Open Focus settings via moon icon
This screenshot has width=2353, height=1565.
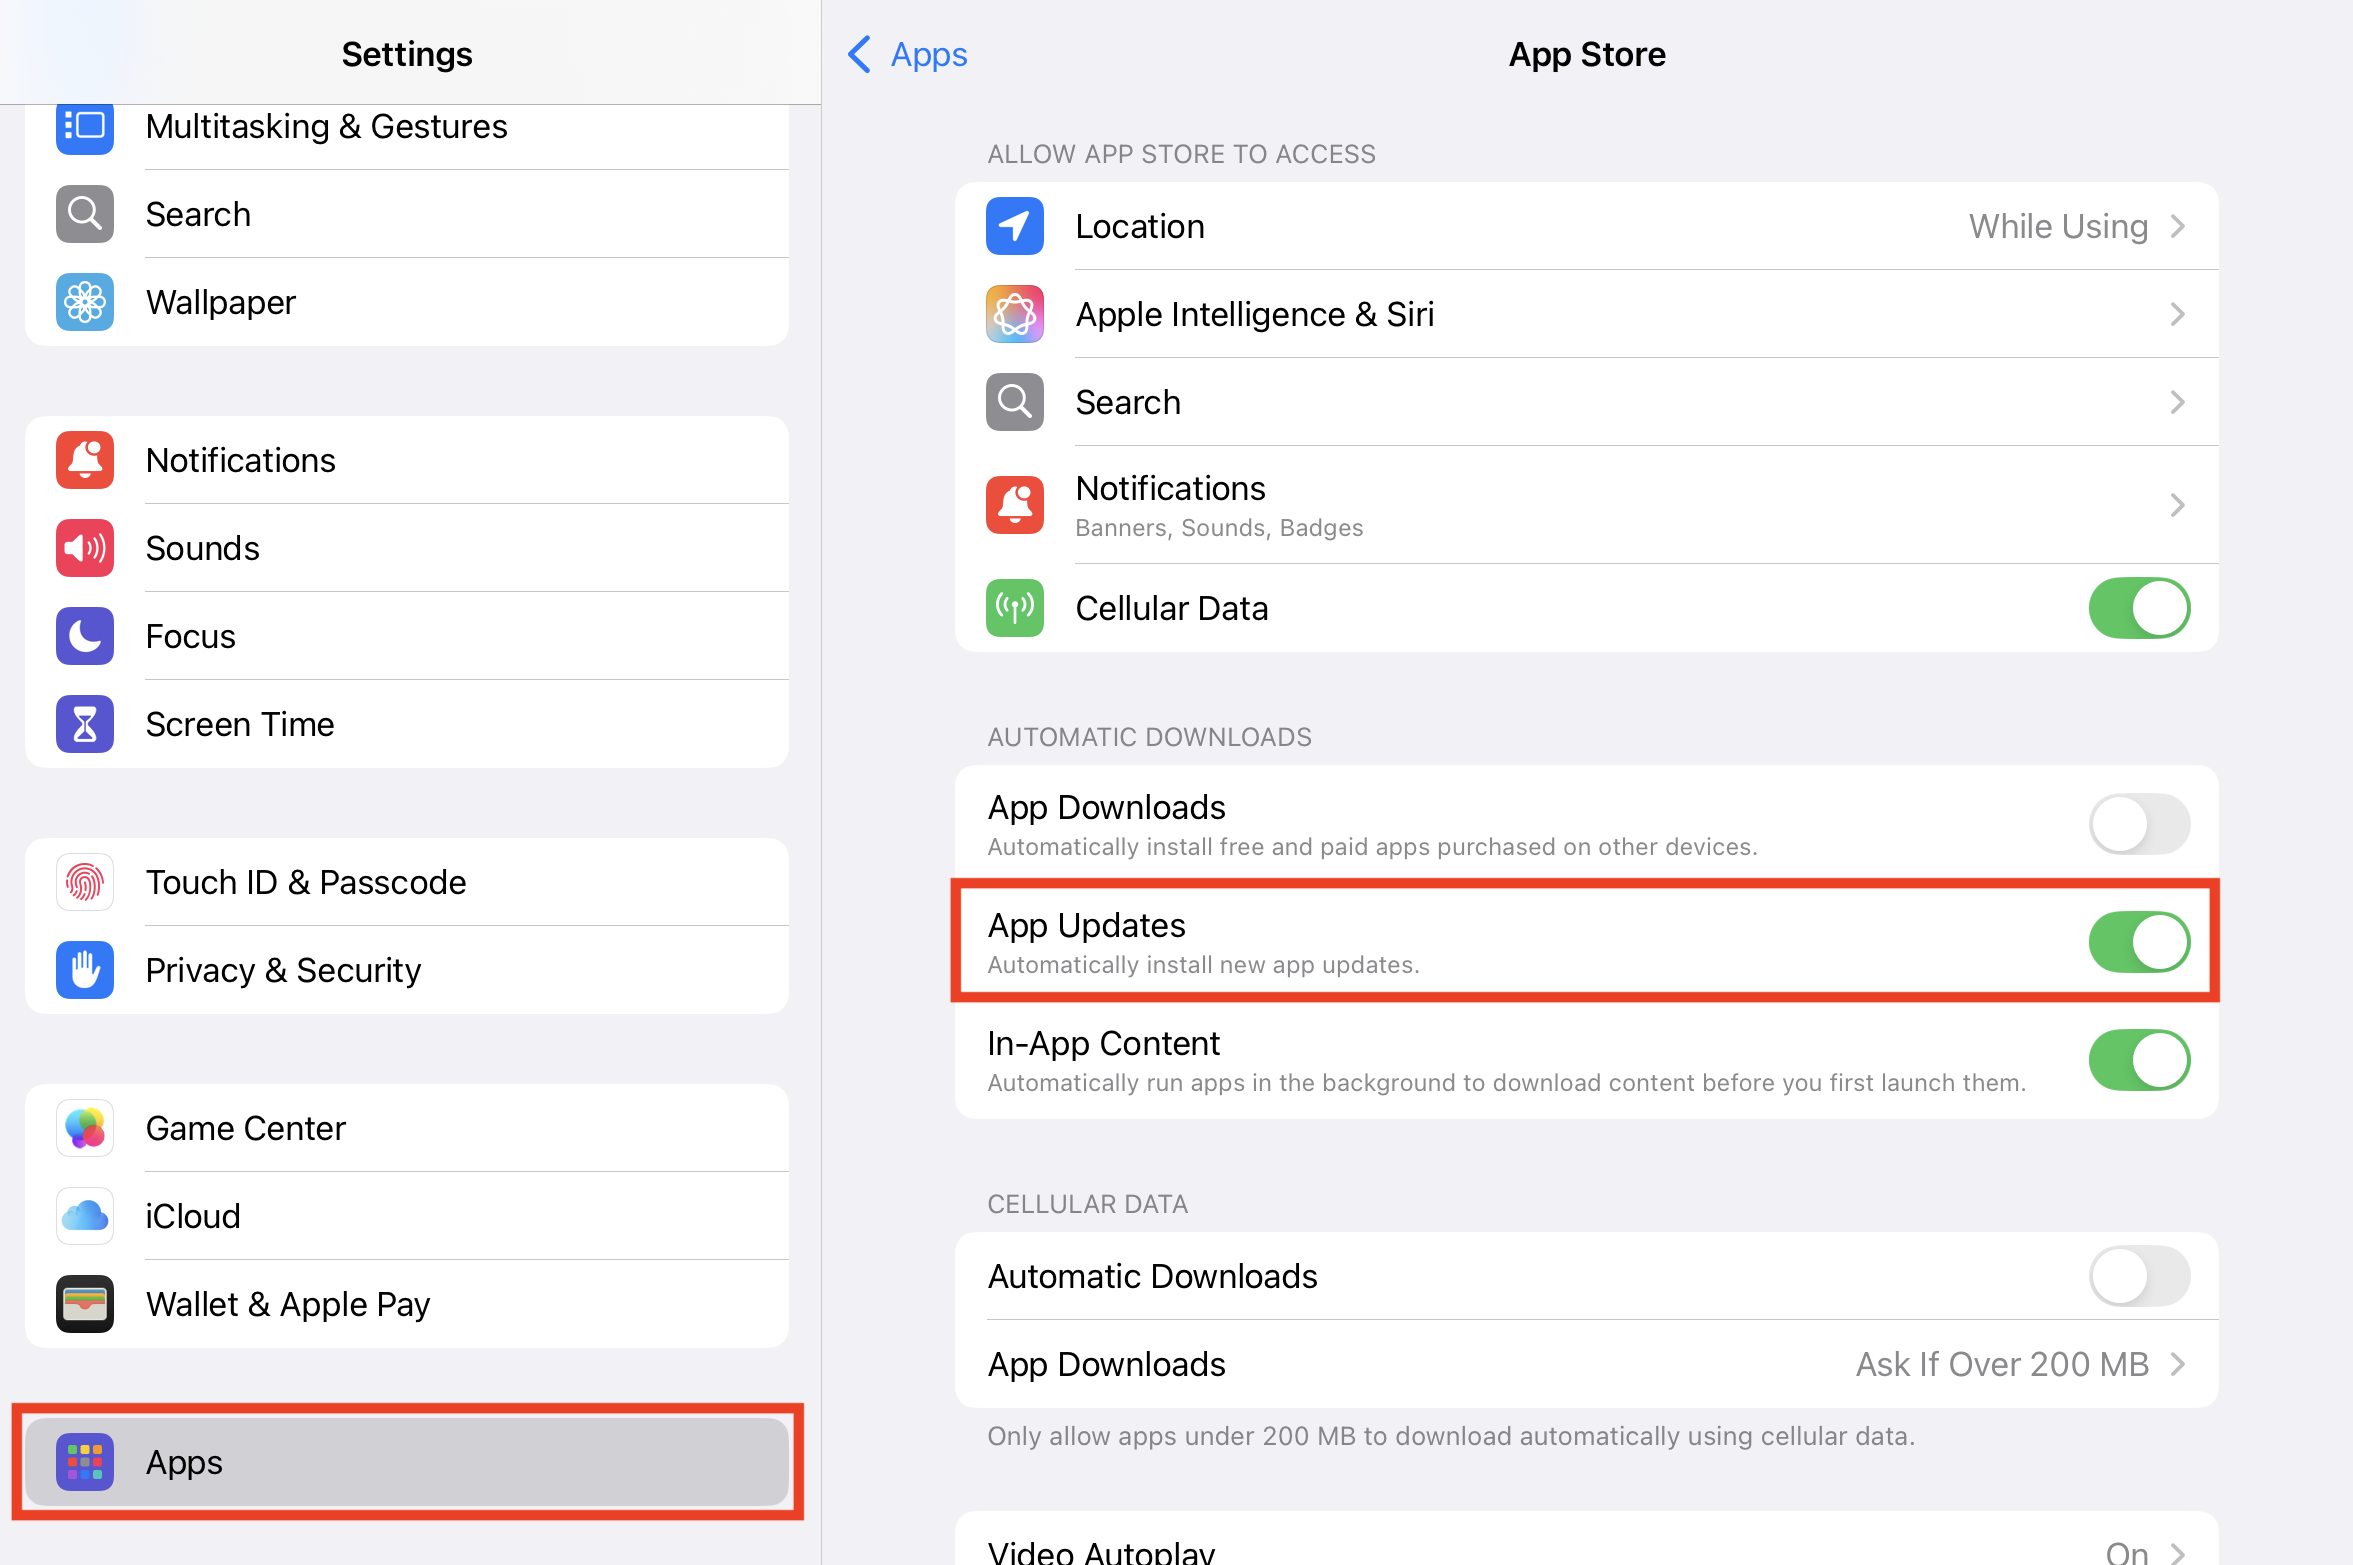tap(84, 636)
